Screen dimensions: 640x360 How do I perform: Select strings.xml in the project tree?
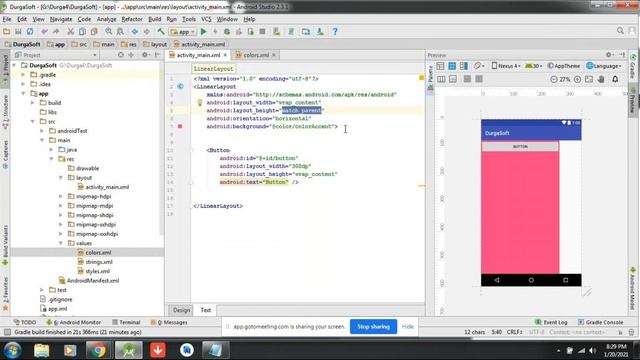[x=99, y=262]
